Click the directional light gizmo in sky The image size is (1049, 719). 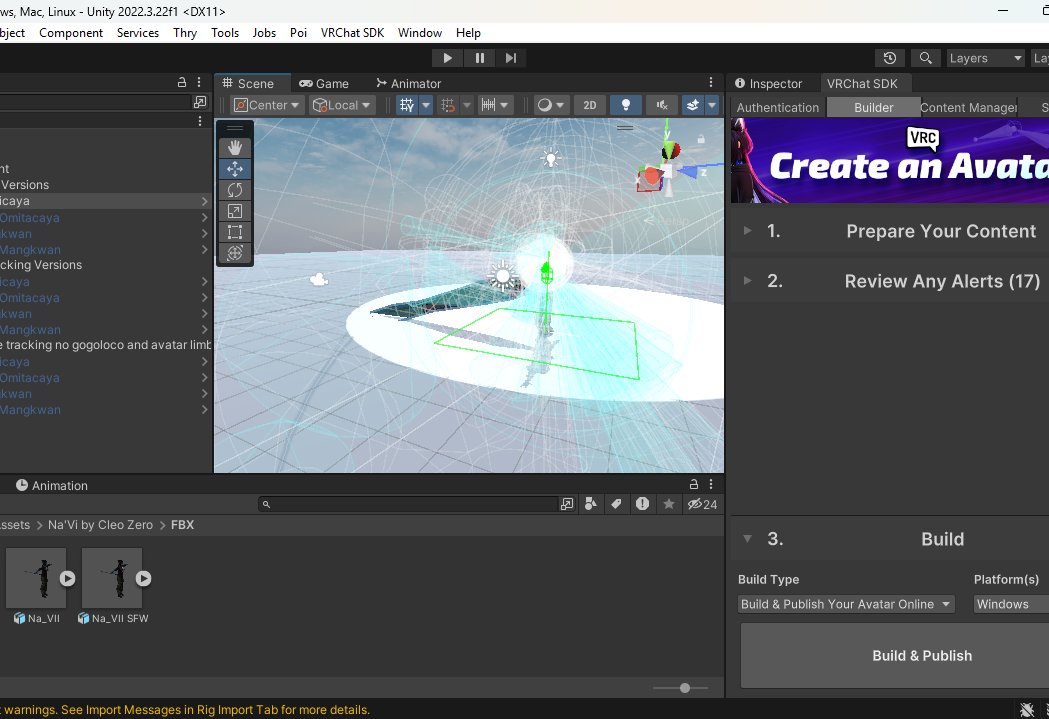pos(551,159)
